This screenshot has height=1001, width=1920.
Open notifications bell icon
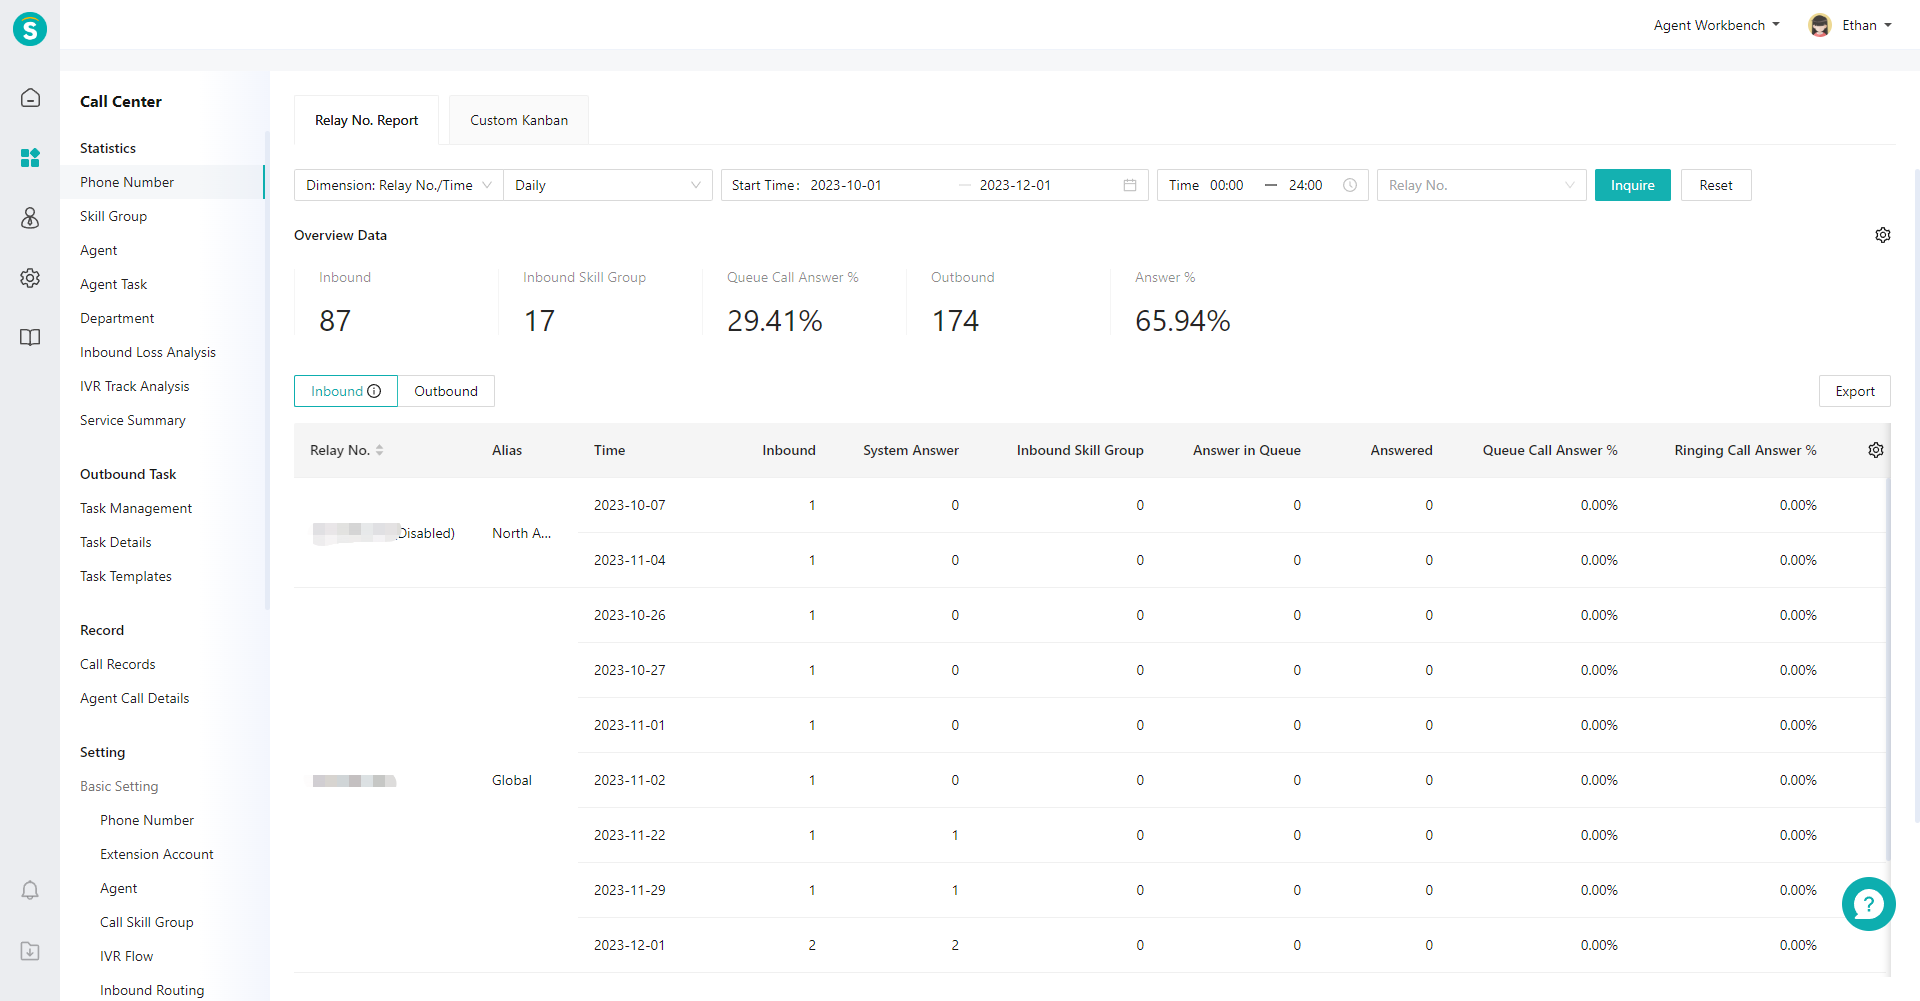(x=30, y=890)
